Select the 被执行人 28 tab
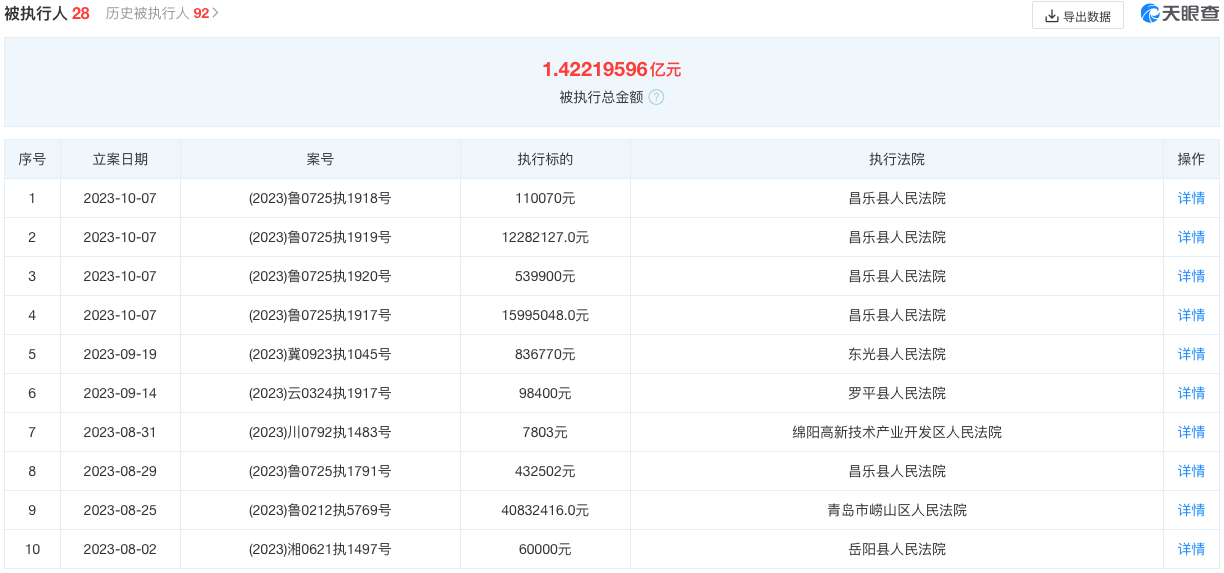Image resolution: width=1224 pixels, height=573 pixels. [47, 14]
